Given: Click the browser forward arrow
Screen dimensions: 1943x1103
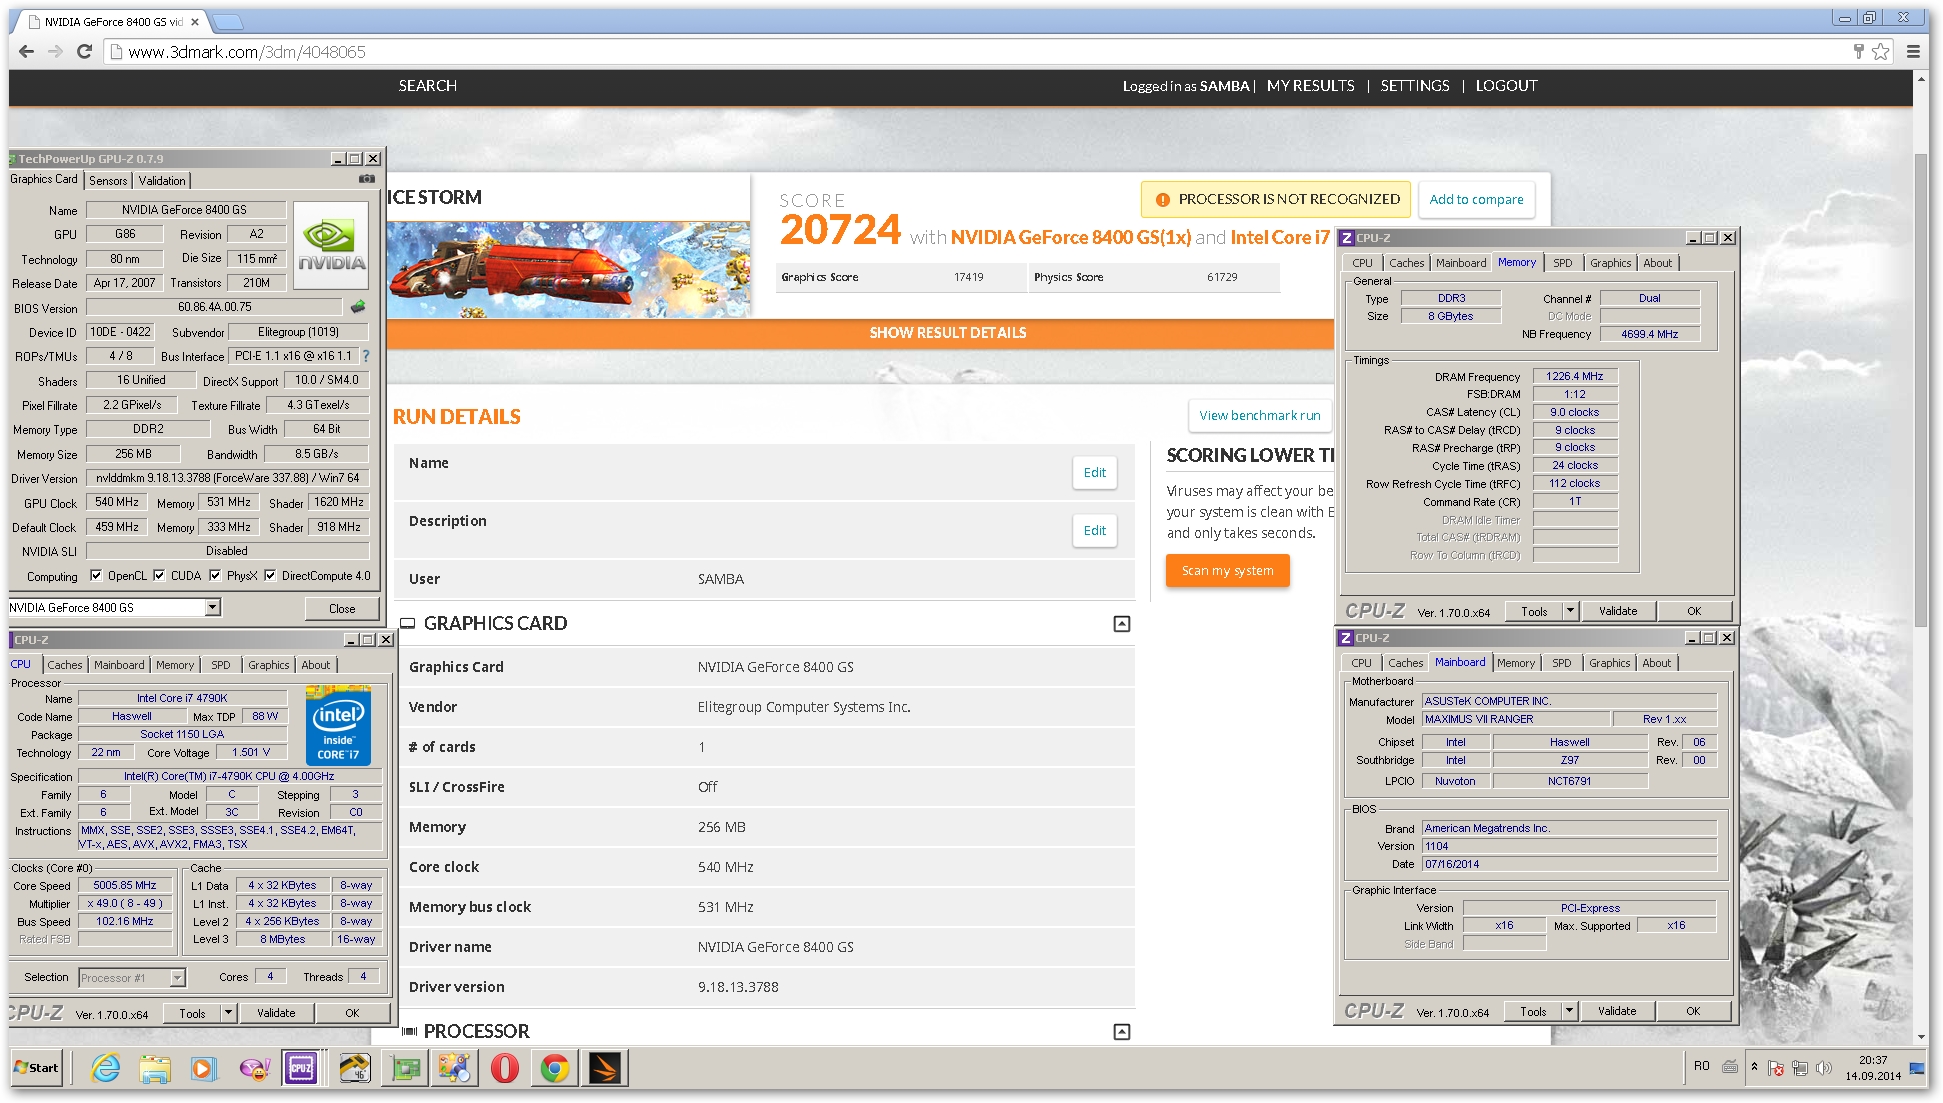Looking at the screenshot, I should click(x=55, y=52).
